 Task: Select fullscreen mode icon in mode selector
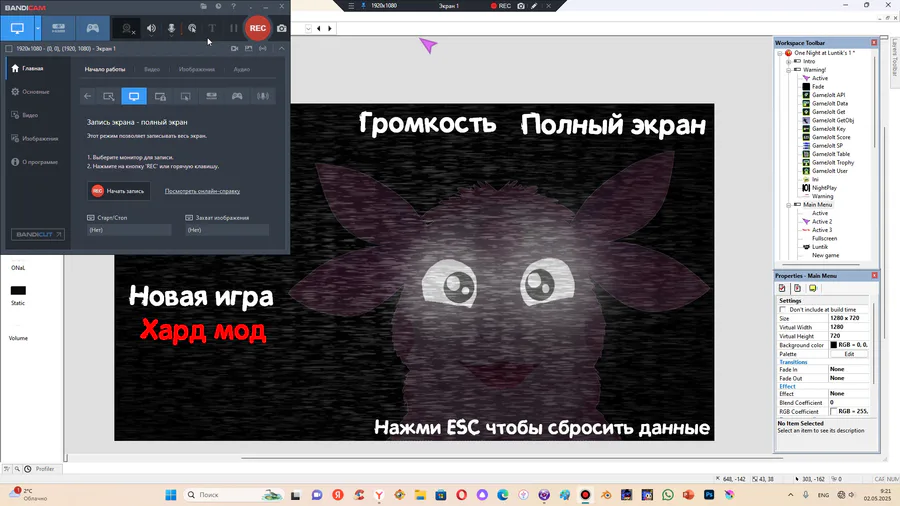click(x=134, y=96)
